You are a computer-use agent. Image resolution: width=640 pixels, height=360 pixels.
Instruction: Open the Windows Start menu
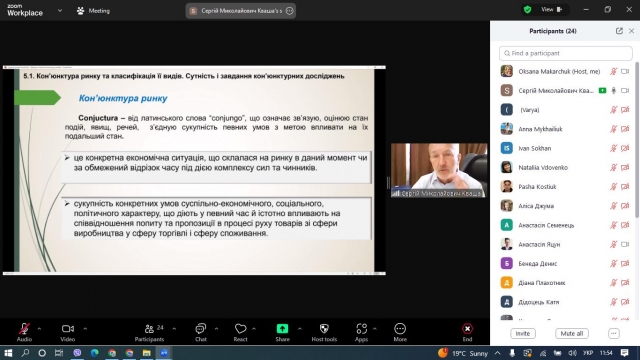point(8,353)
